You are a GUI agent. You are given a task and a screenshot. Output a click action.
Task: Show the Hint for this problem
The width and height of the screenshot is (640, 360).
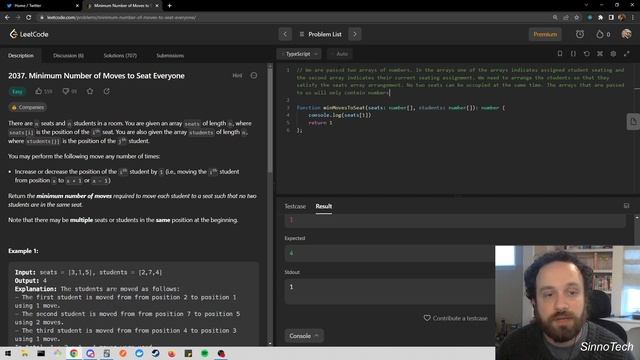click(x=237, y=76)
